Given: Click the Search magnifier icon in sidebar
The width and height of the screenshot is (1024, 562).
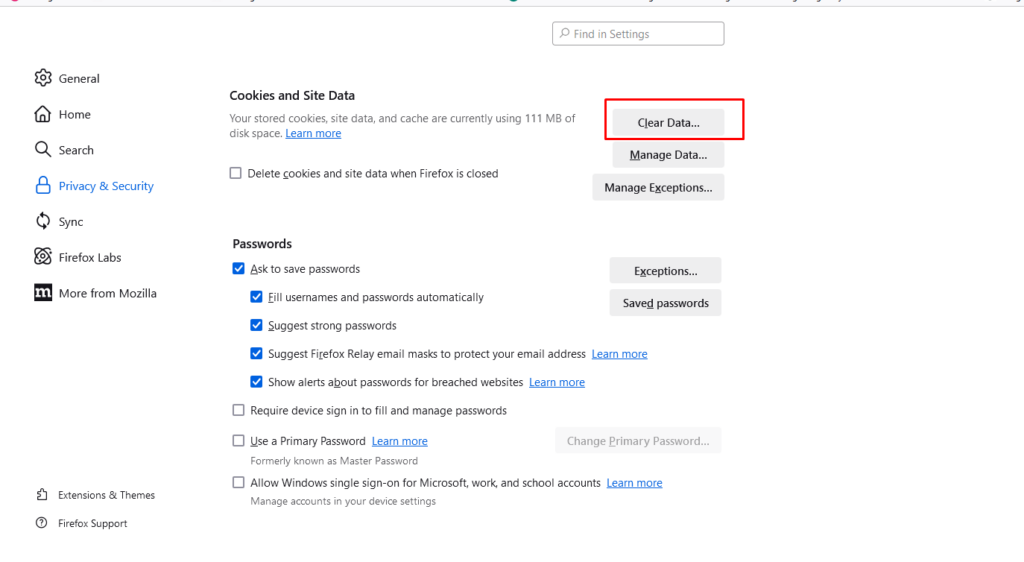Looking at the screenshot, I should click(42, 149).
